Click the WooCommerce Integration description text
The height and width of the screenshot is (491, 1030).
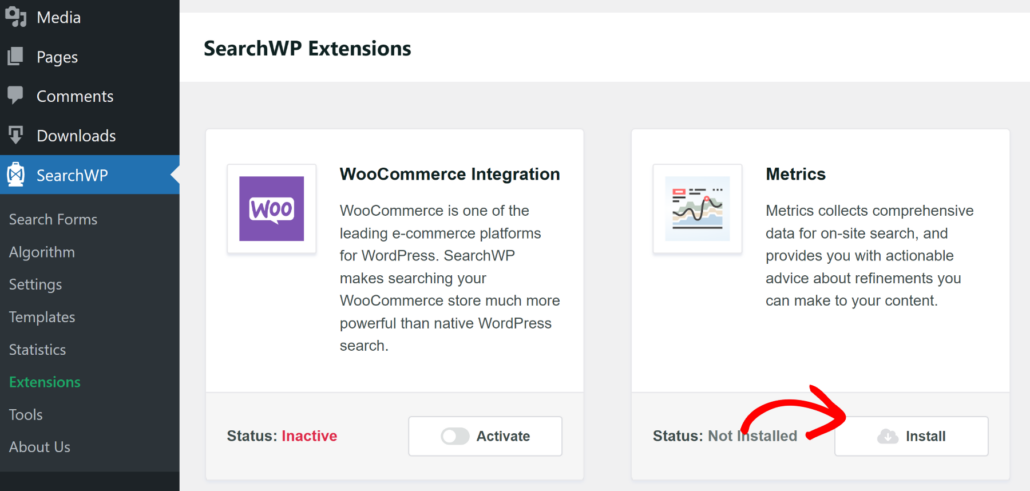(x=450, y=278)
